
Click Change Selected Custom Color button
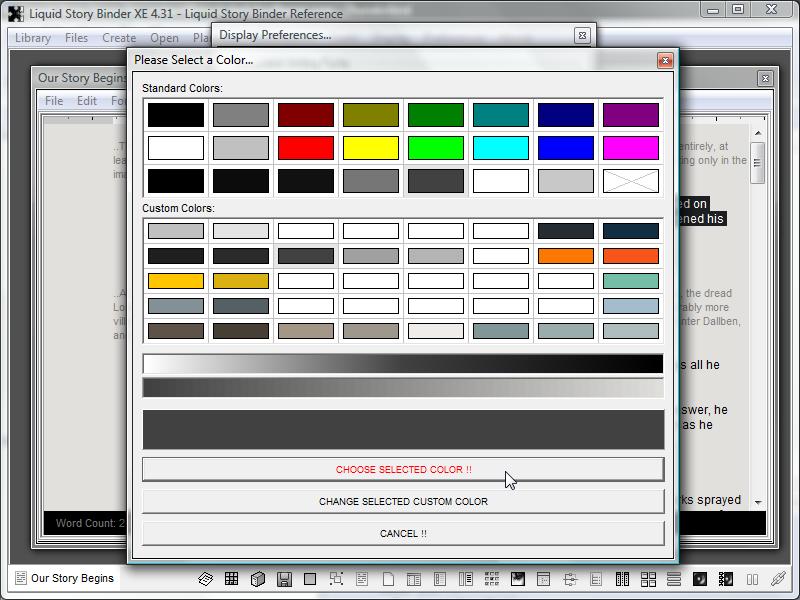pos(403,501)
